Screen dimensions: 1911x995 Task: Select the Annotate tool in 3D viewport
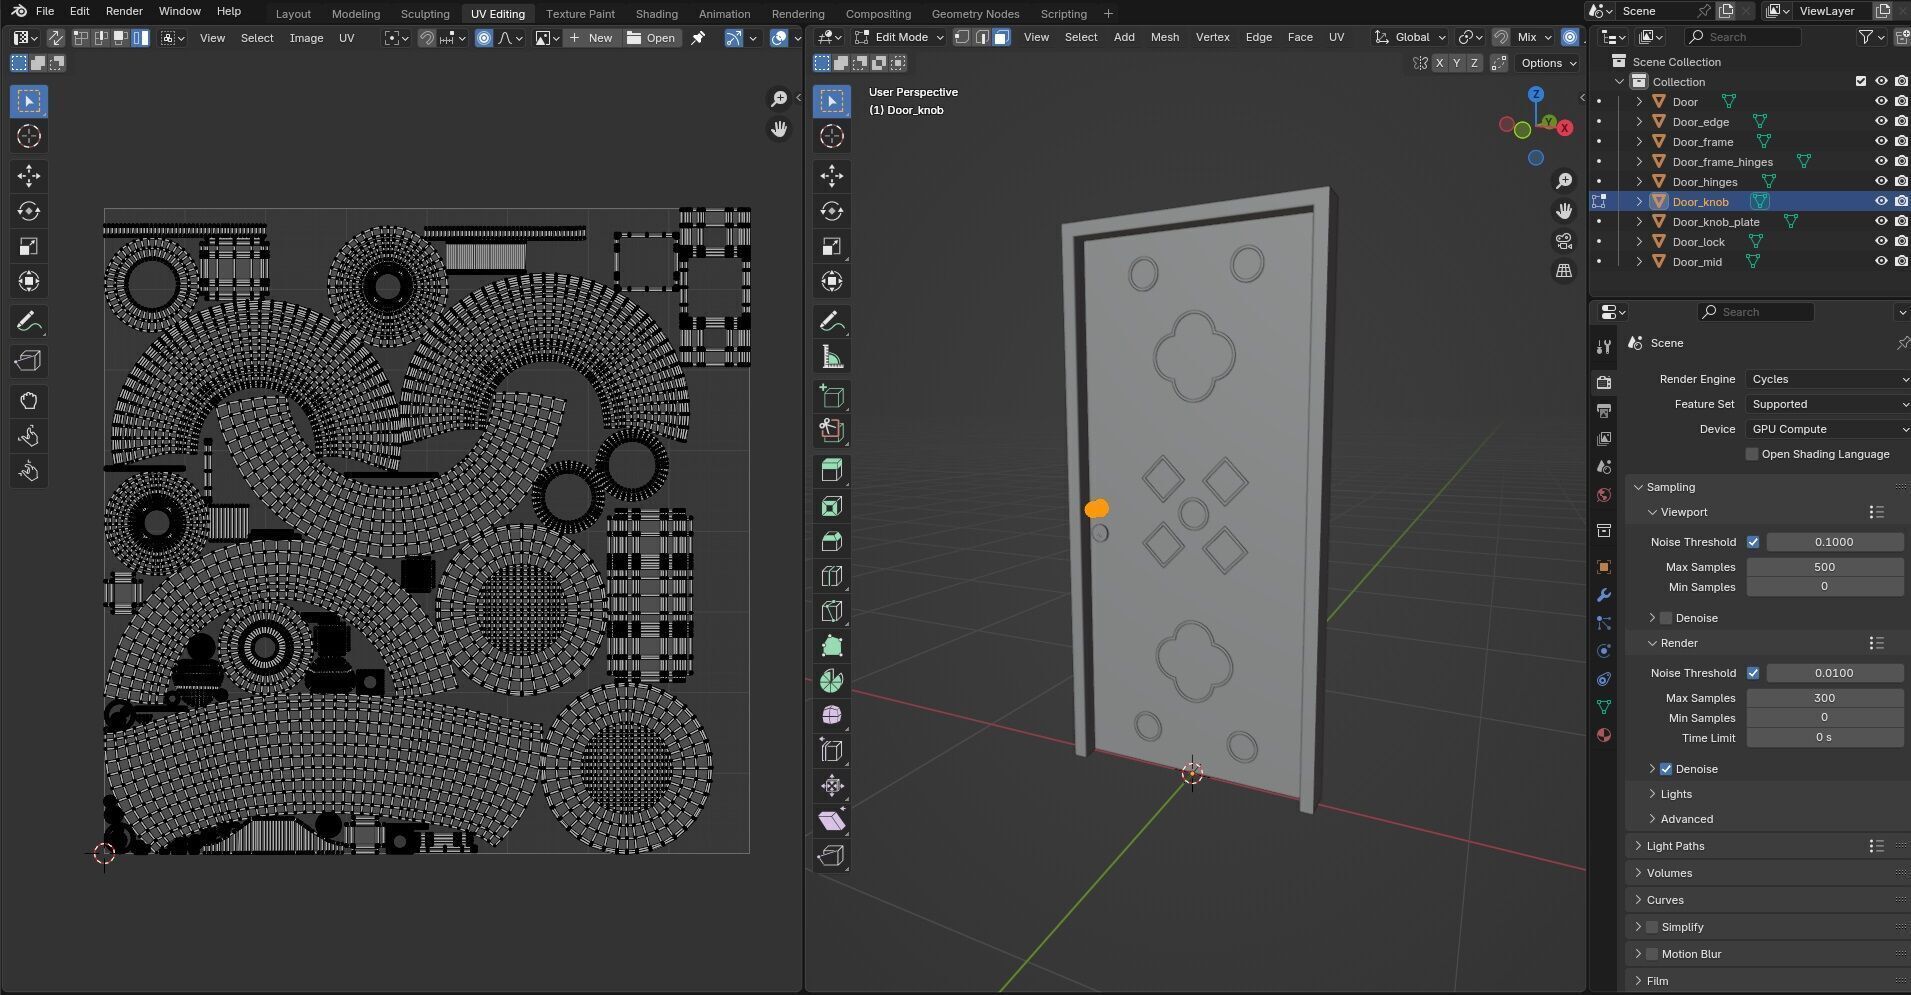click(x=832, y=322)
